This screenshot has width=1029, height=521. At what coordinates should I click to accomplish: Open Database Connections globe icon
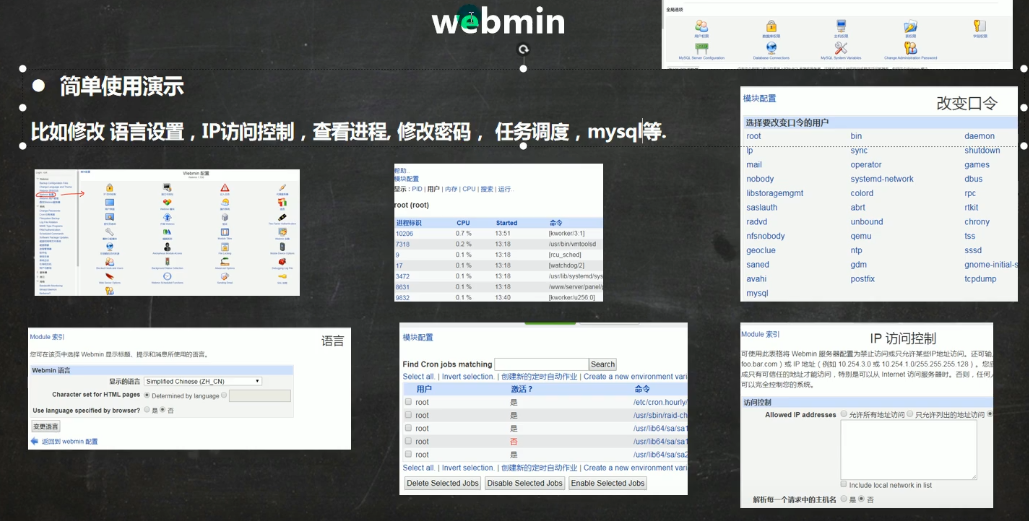pyautogui.click(x=771, y=48)
